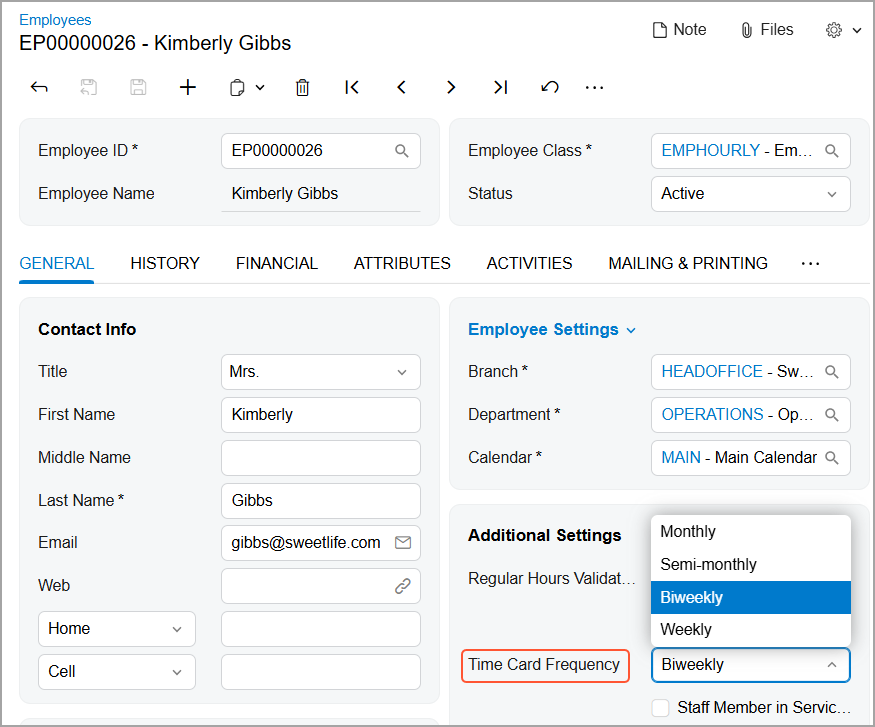
Task: Switch to the ACTIVITIES tab
Action: coord(530,263)
